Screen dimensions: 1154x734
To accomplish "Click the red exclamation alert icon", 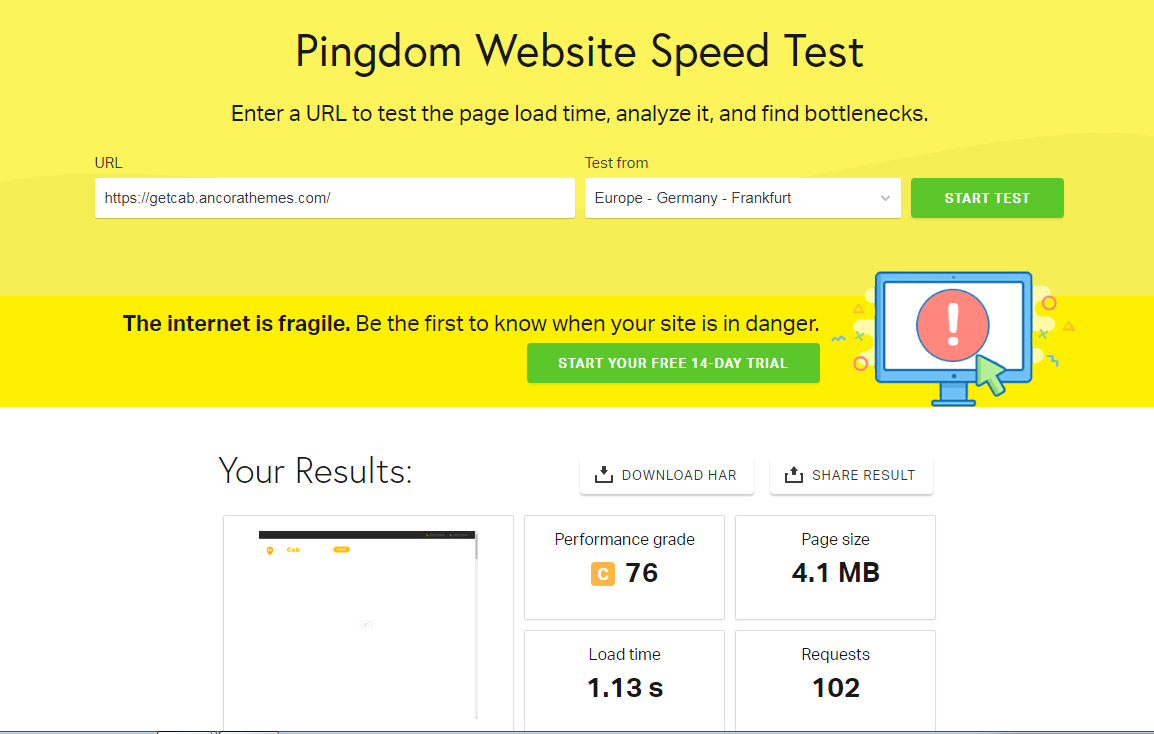I will [952, 325].
